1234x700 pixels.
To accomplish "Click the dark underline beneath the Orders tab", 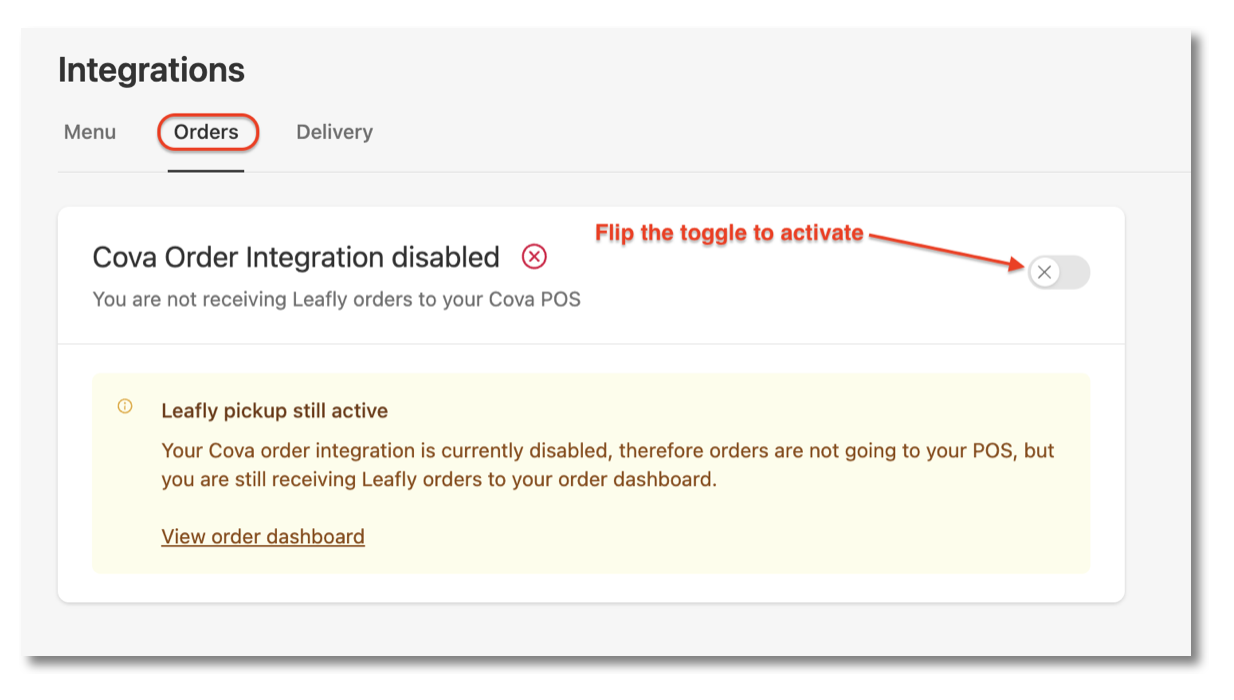I will 206,170.
